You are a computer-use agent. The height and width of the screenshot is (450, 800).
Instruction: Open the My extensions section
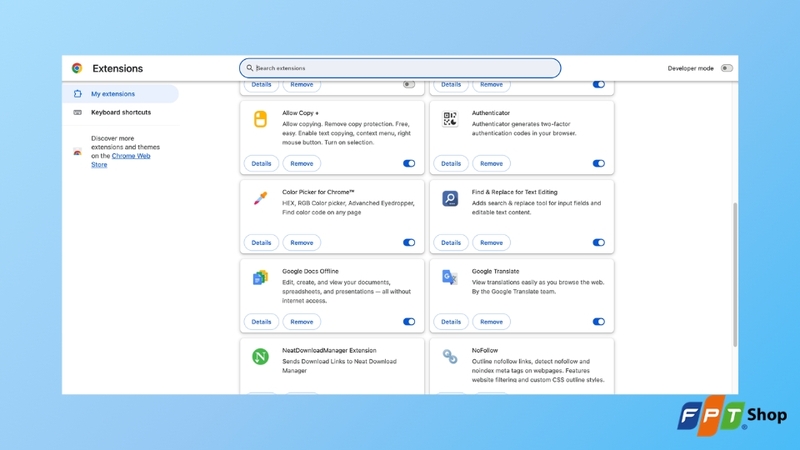coord(120,94)
